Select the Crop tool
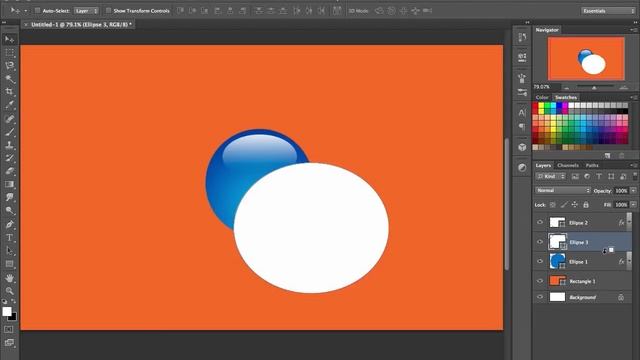The image size is (640, 360). [9, 92]
